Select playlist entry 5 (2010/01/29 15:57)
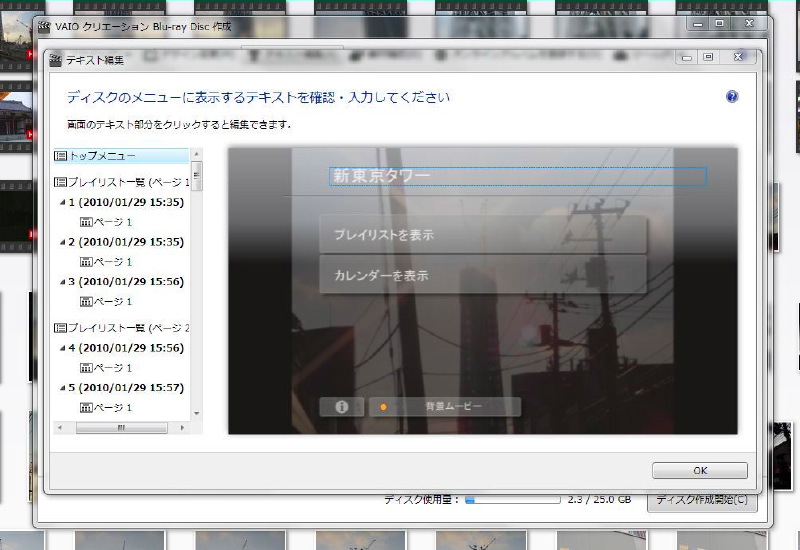The image size is (800, 550). (x=126, y=388)
